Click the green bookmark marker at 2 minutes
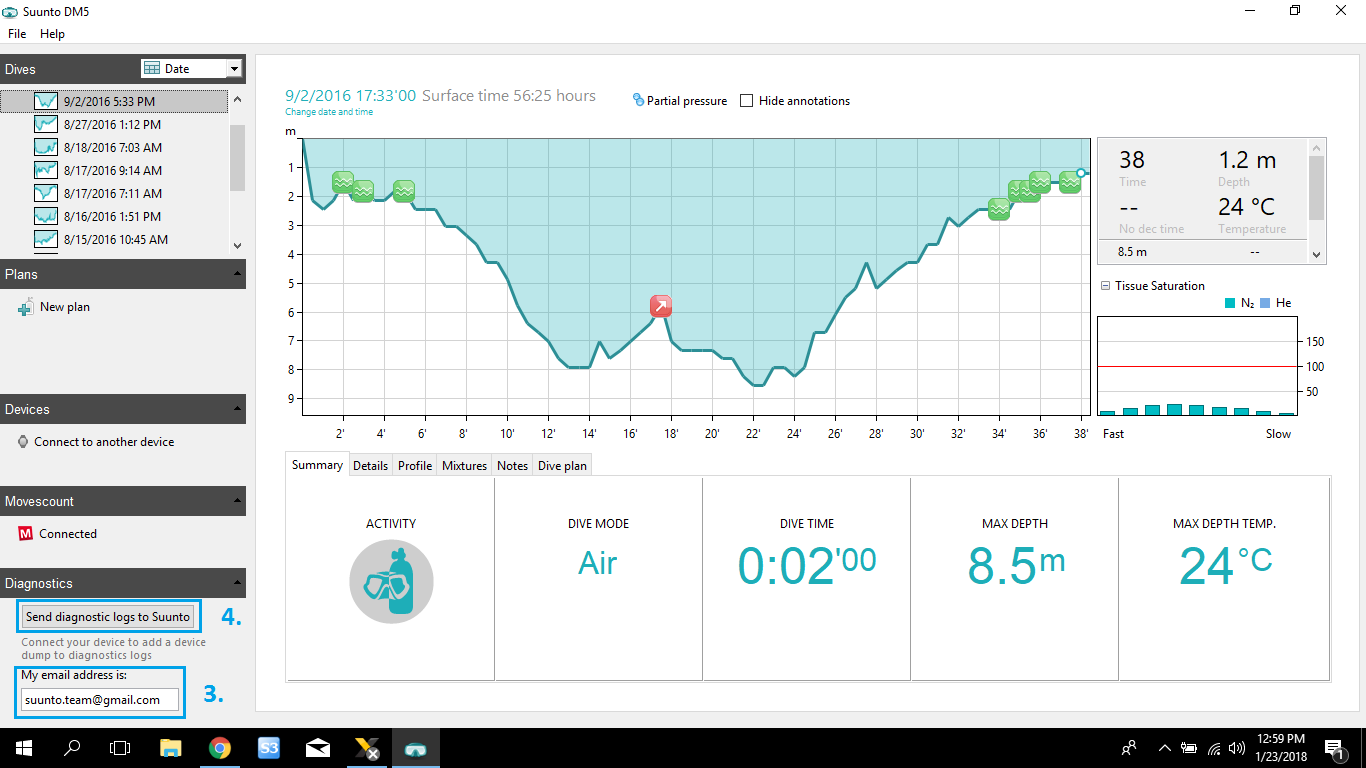Image resolution: width=1366 pixels, height=768 pixels. click(x=343, y=182)
